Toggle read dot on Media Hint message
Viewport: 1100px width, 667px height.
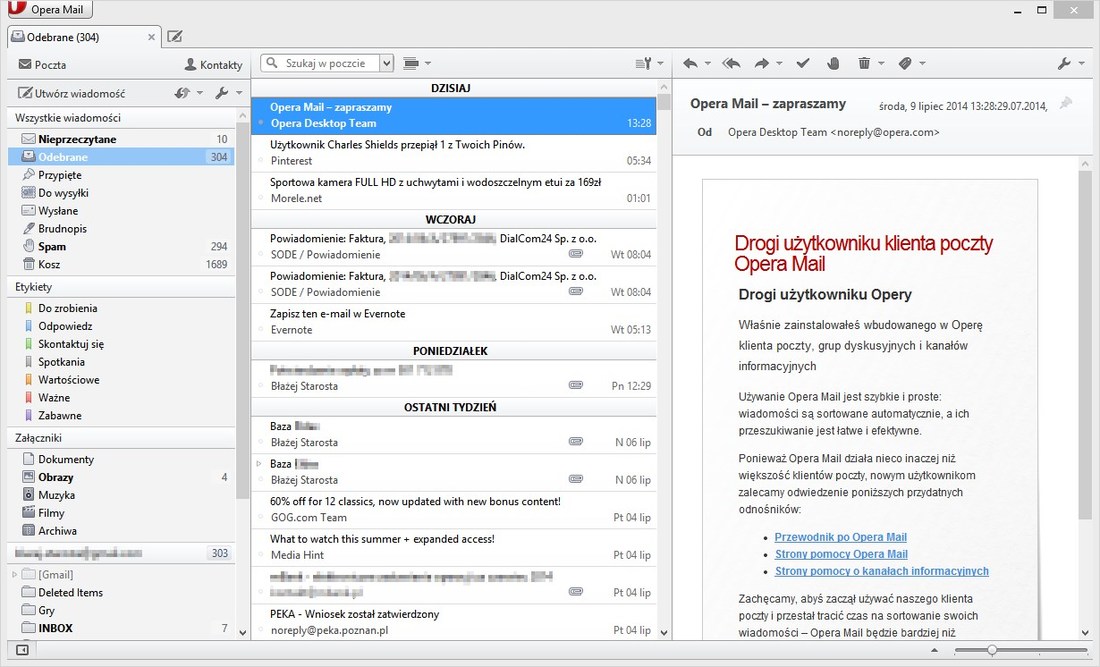click(x=261, y=555)
